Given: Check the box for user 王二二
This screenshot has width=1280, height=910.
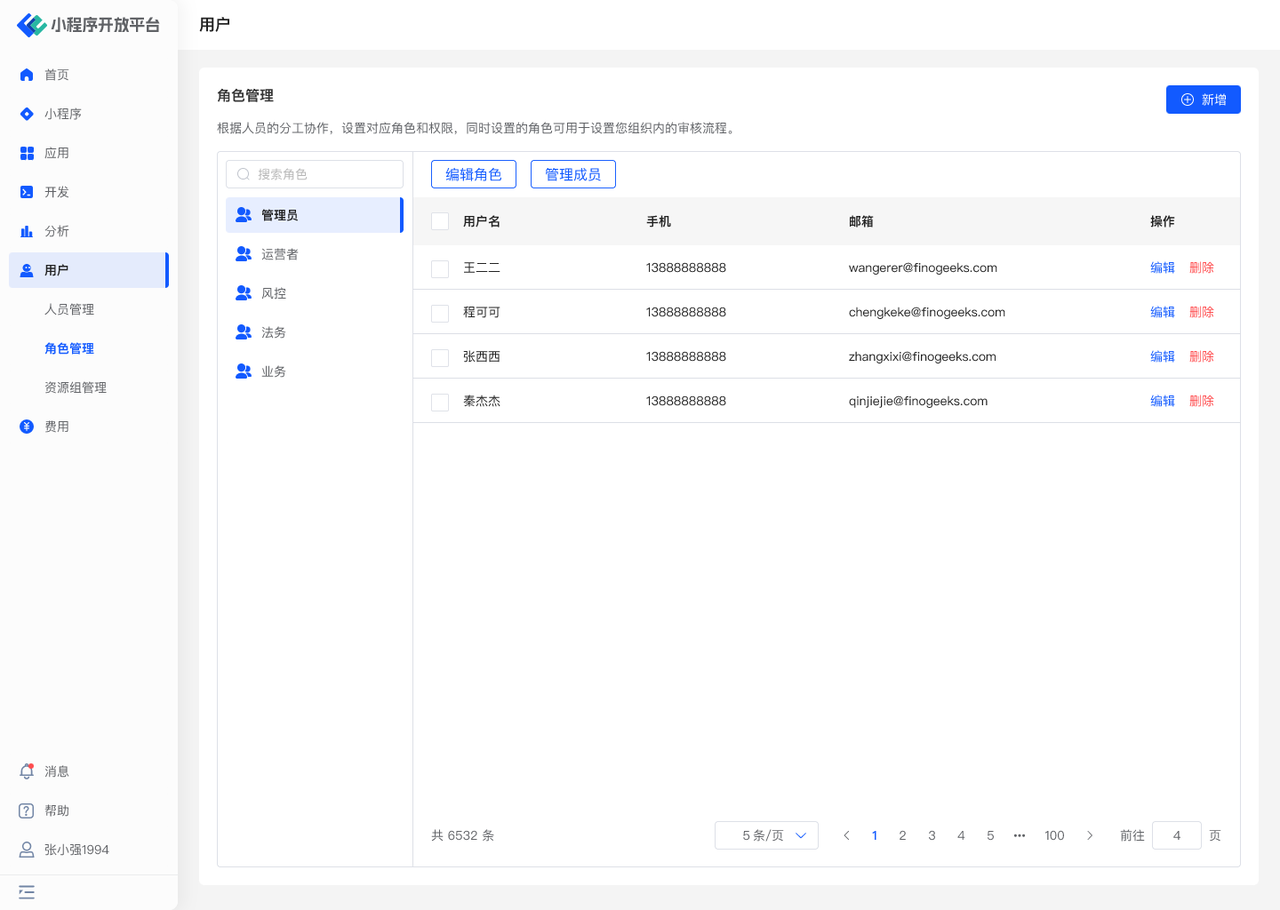Looking at the screenshot, I should [440, 269].
